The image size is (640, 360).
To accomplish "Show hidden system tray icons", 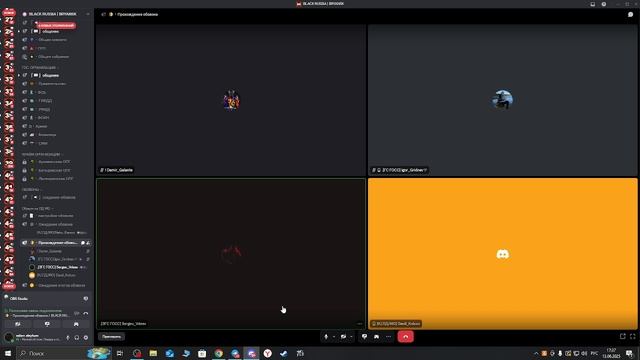I will pyautogui.click(x=536, y=353).
